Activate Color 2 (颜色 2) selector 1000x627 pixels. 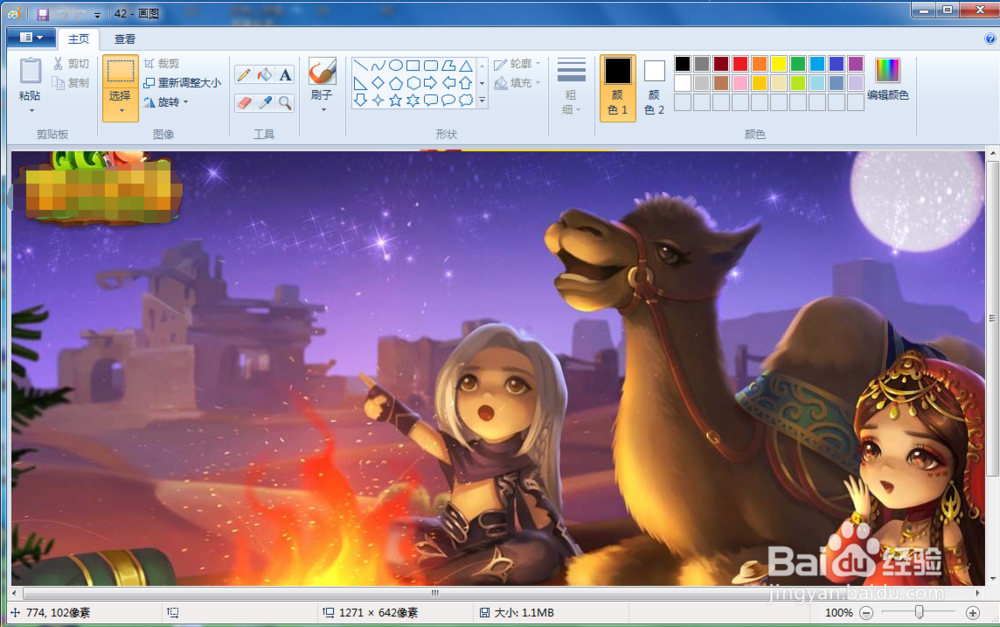tap(654, 87)
